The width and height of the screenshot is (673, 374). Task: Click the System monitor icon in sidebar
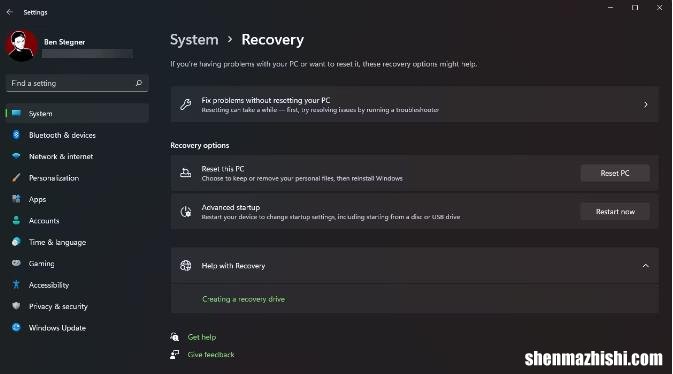pyautogui.click(x=16, y=113)
